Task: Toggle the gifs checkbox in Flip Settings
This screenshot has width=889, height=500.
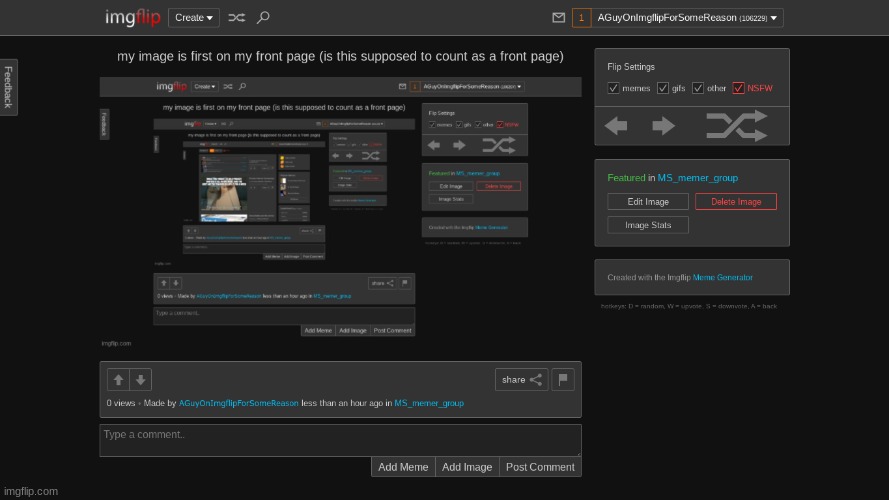Action: pos(663,88)
